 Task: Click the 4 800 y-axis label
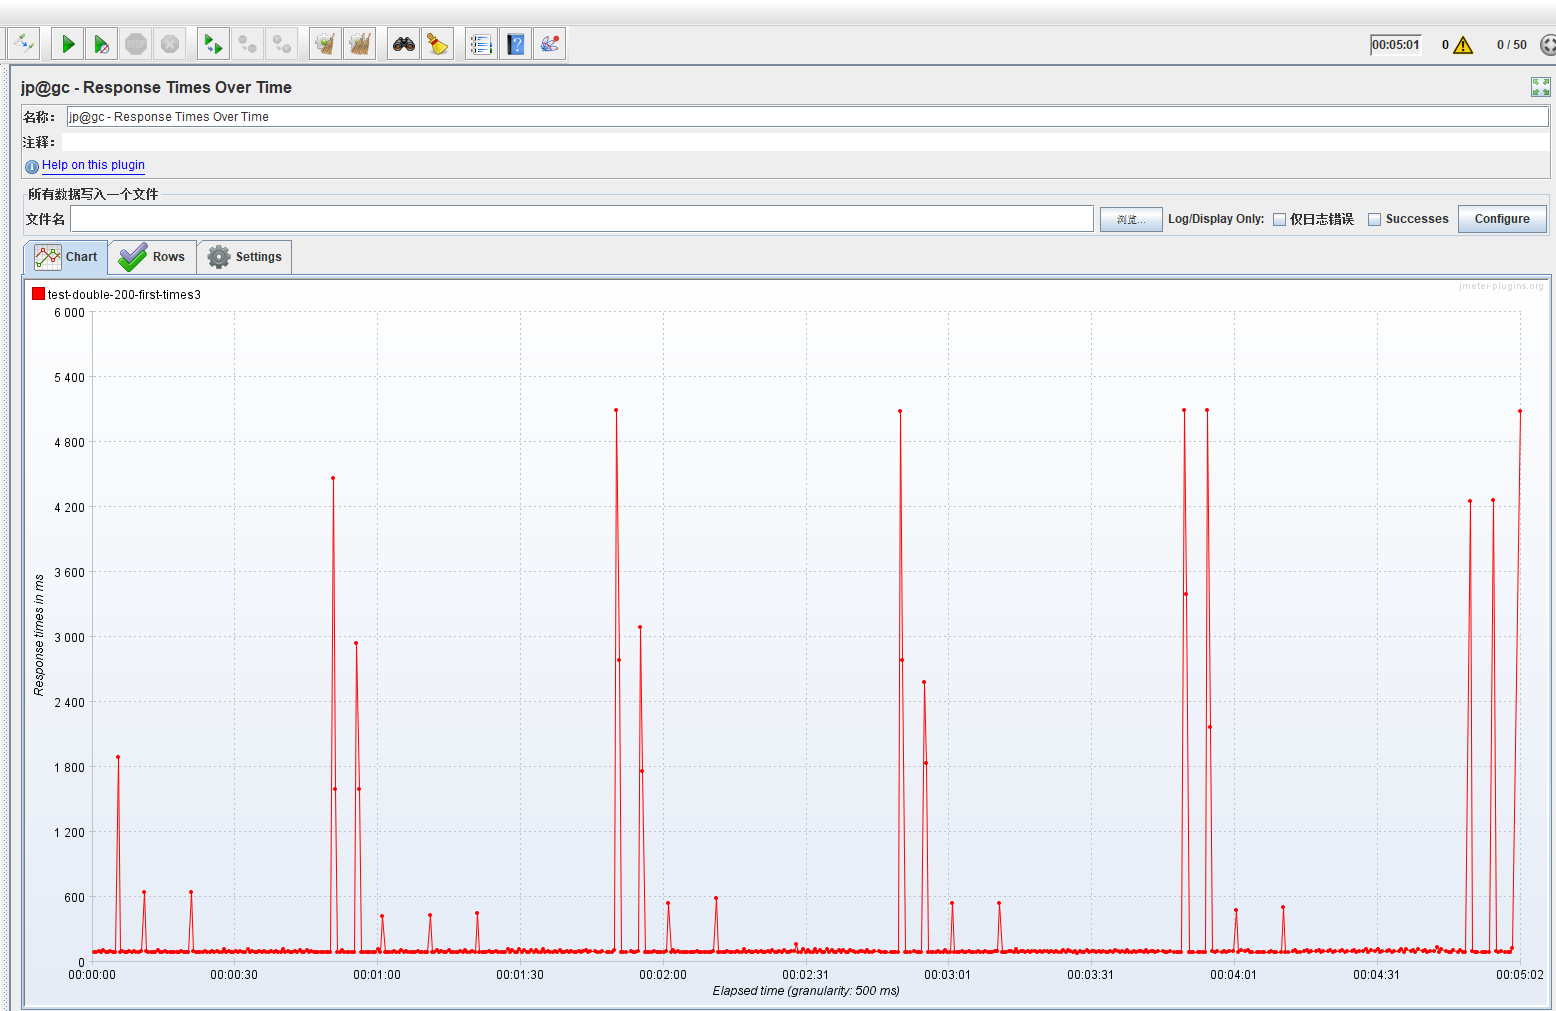[x=70, y=443]
